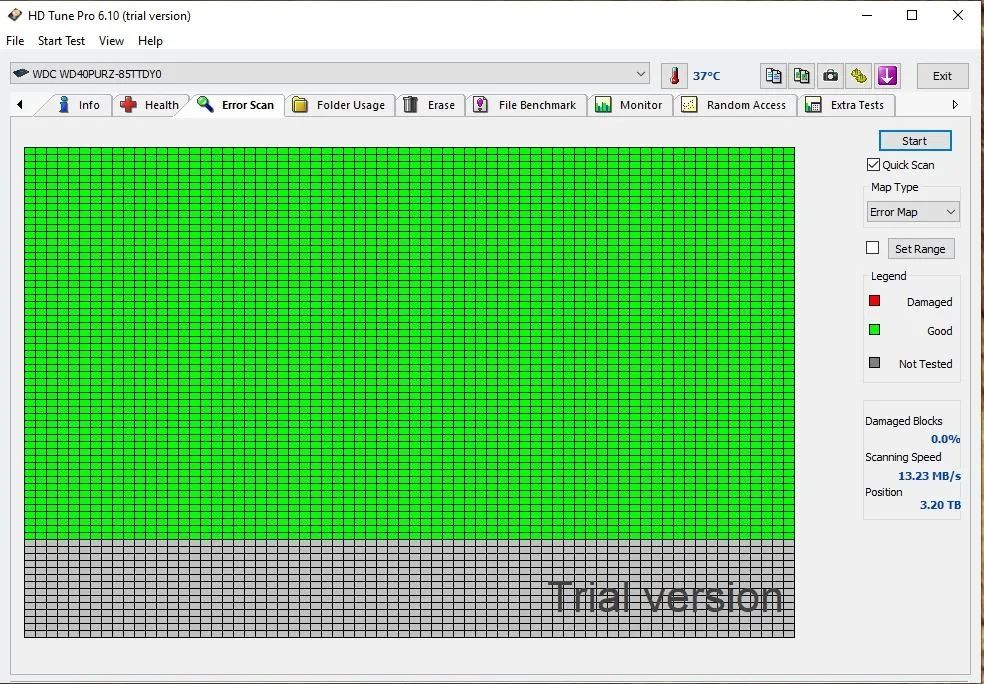Switch to the Info tab
This screenshot has height=684, width=984.
(78, 105)
